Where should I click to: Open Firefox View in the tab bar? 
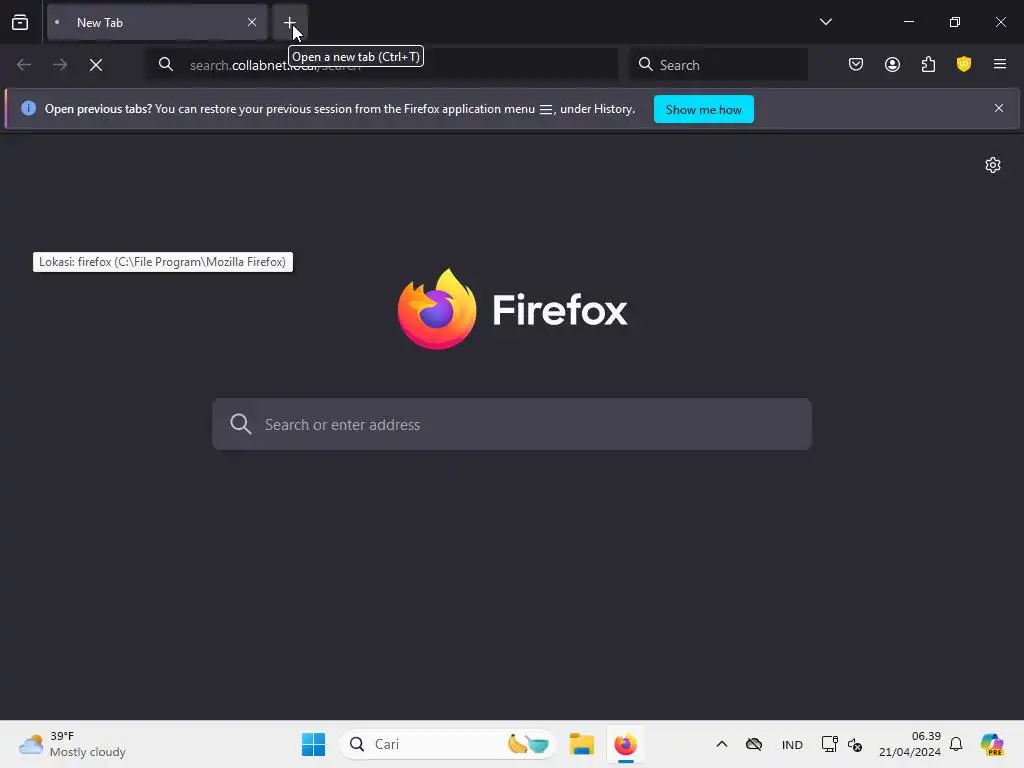click(20, 22)
